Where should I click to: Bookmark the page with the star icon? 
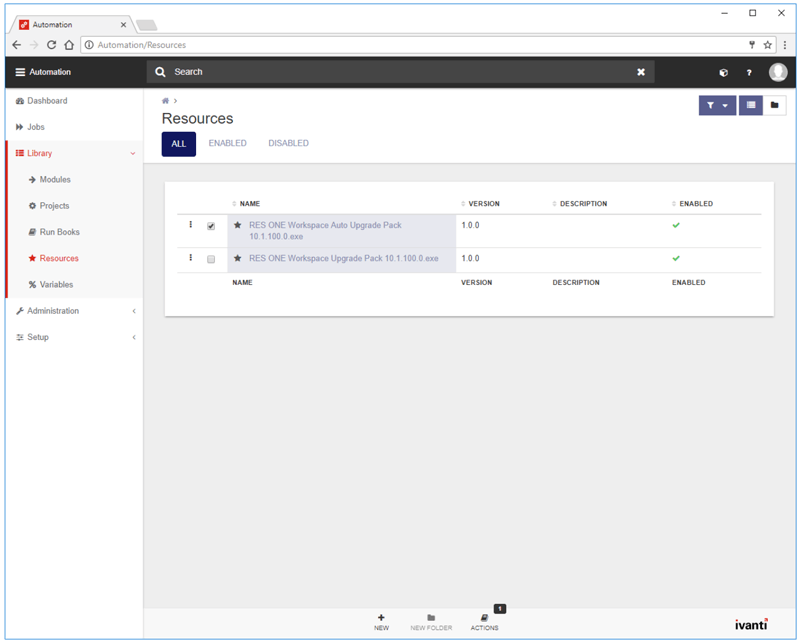pyautogui.click(x=767, y=45)
